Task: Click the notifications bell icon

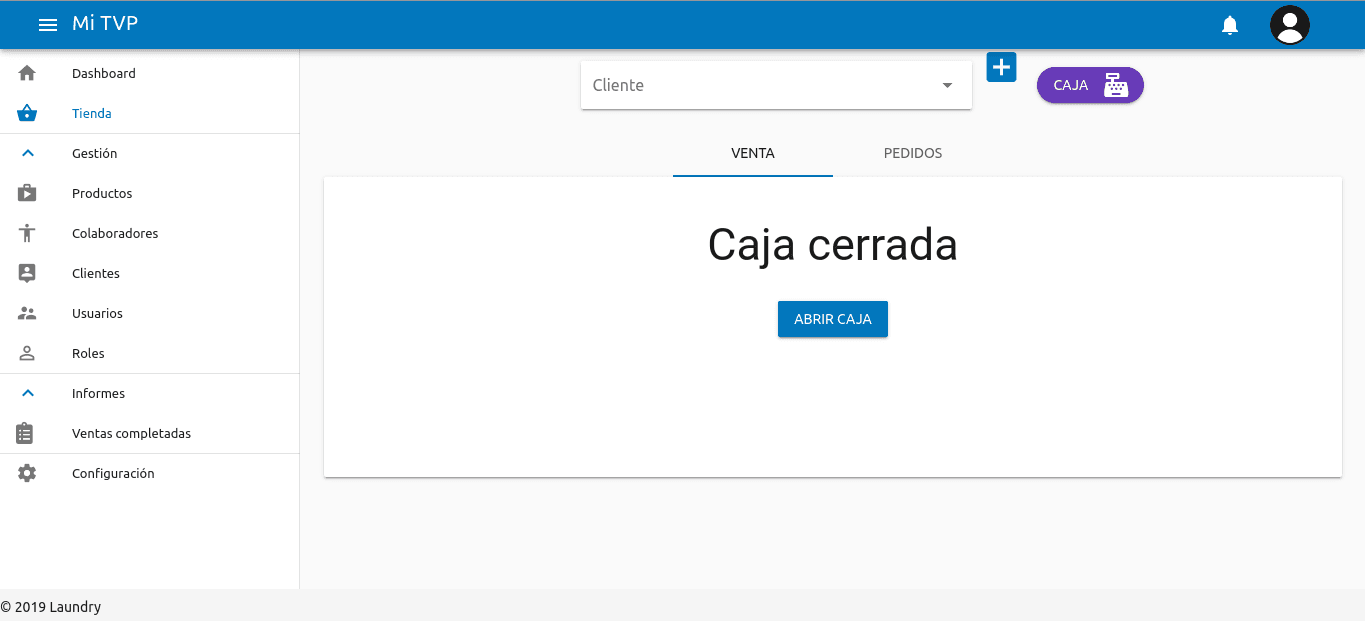Action: click(x=1230, y=25)
